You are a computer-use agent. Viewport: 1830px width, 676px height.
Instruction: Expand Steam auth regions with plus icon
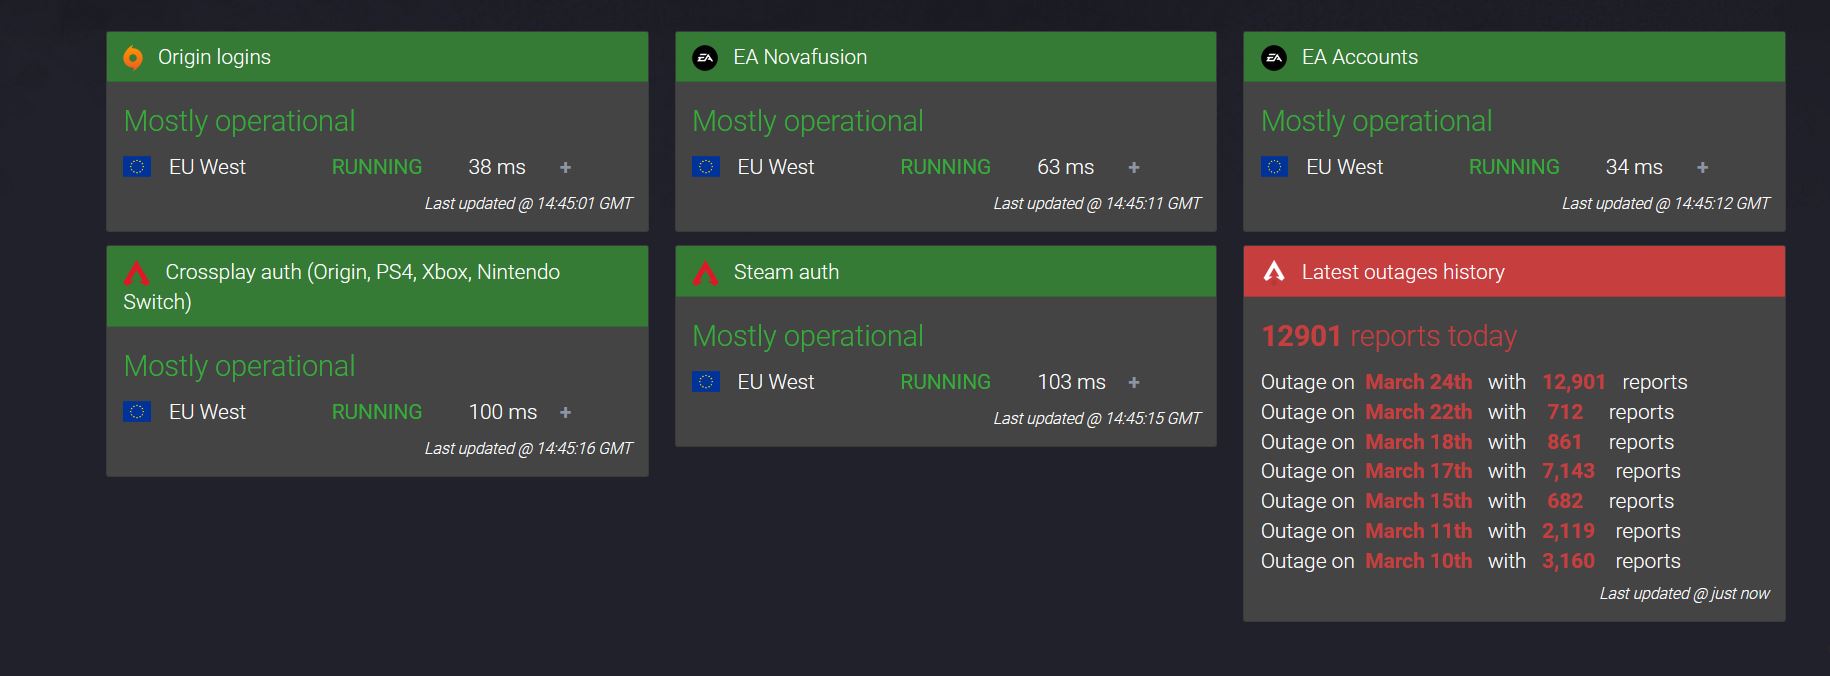[x=1134, y=383]
